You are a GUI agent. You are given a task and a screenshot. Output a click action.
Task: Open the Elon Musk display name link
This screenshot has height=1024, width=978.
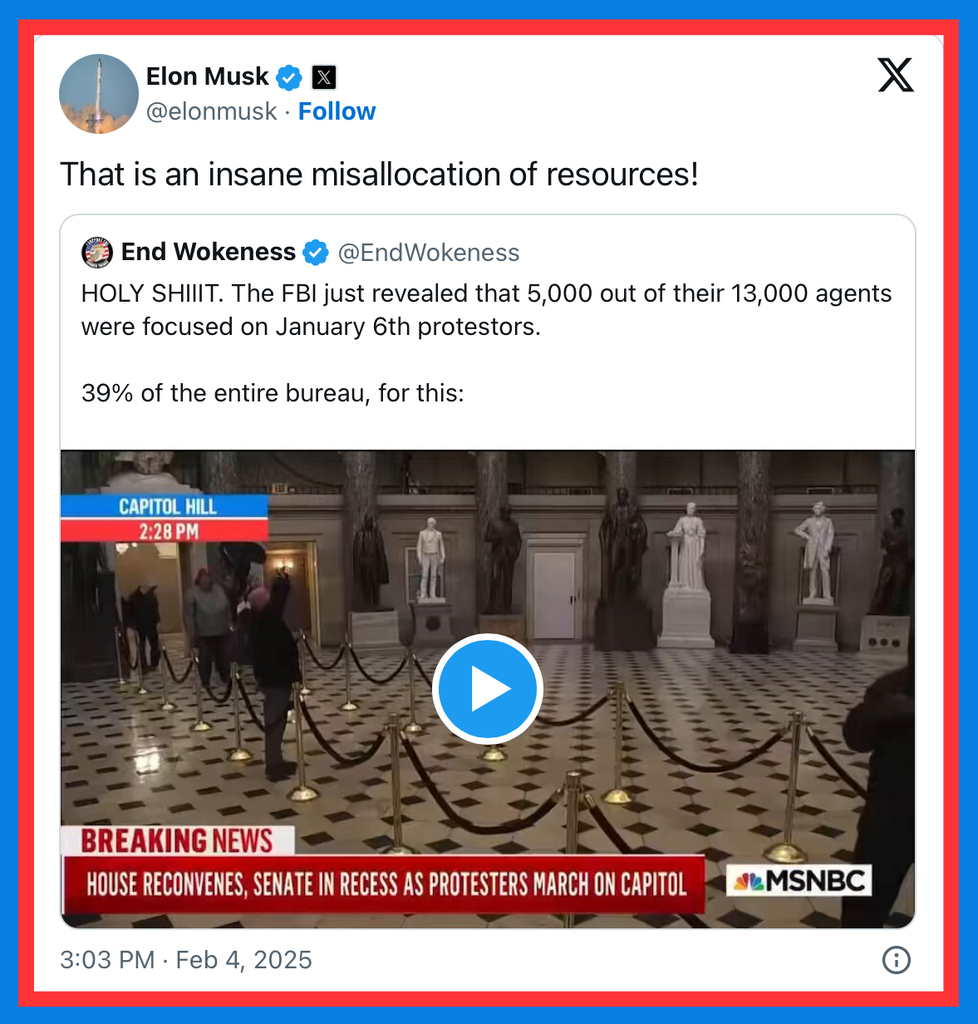(x=207, y=76)
